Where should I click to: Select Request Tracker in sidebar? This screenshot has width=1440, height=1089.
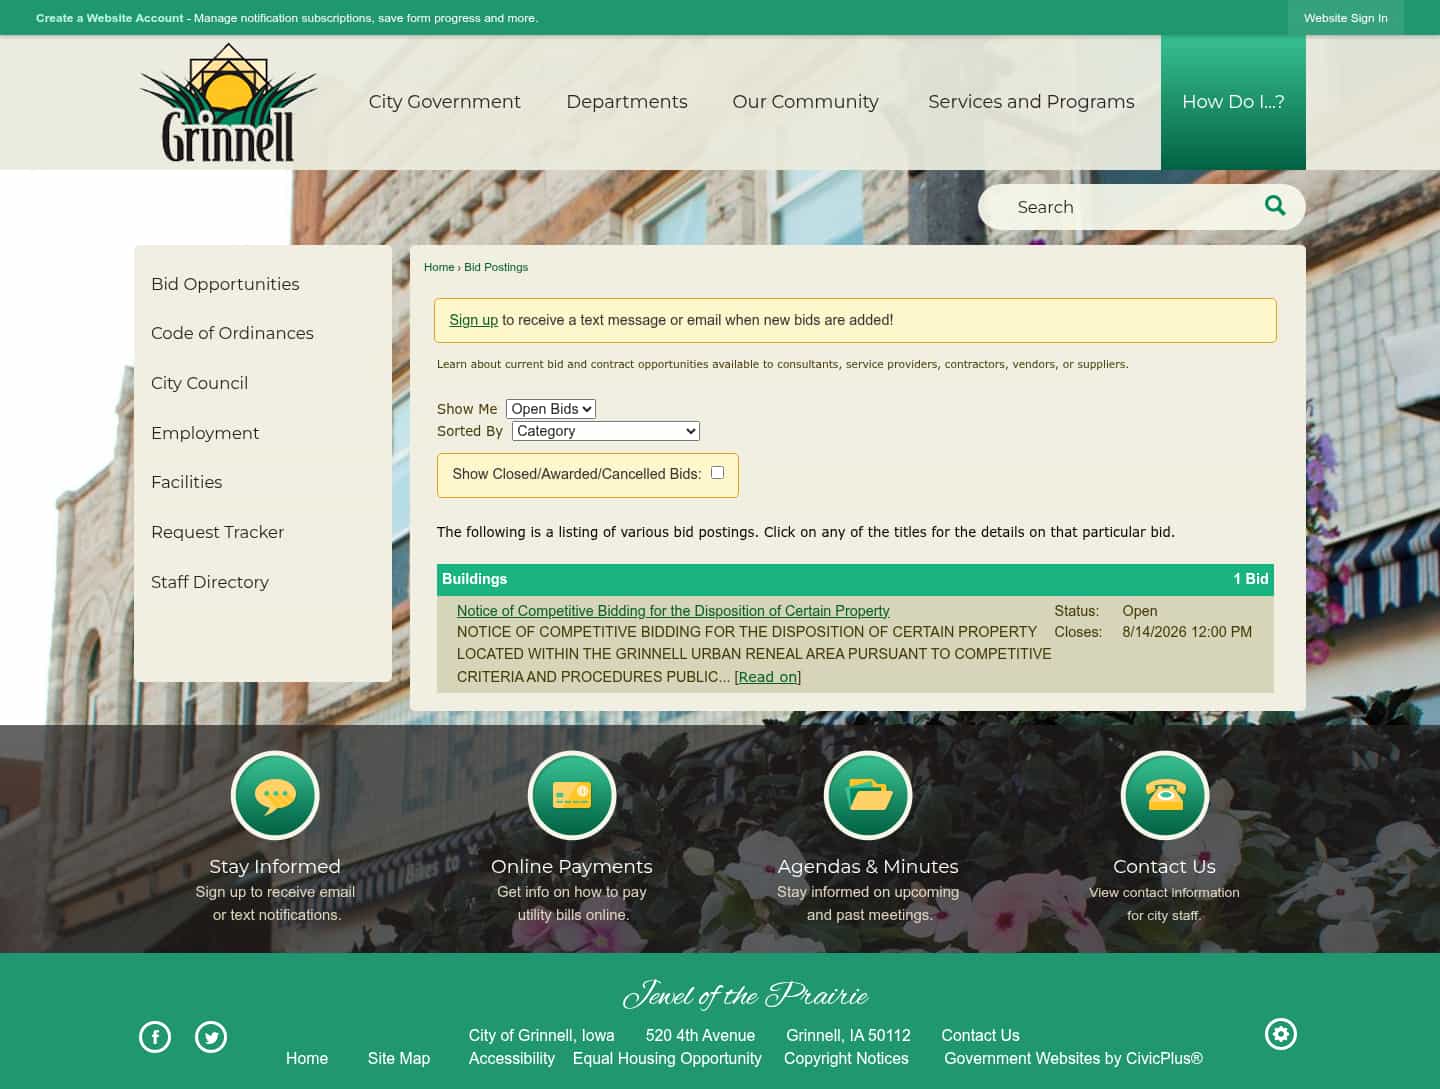[x=217, y=532]
